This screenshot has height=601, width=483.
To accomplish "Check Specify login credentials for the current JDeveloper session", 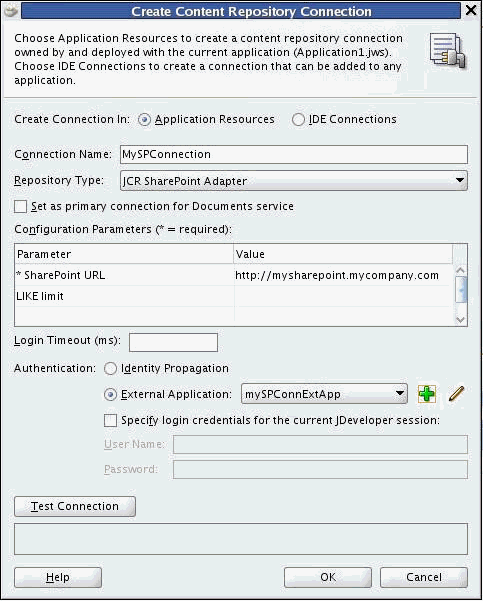I will (110, 420).
